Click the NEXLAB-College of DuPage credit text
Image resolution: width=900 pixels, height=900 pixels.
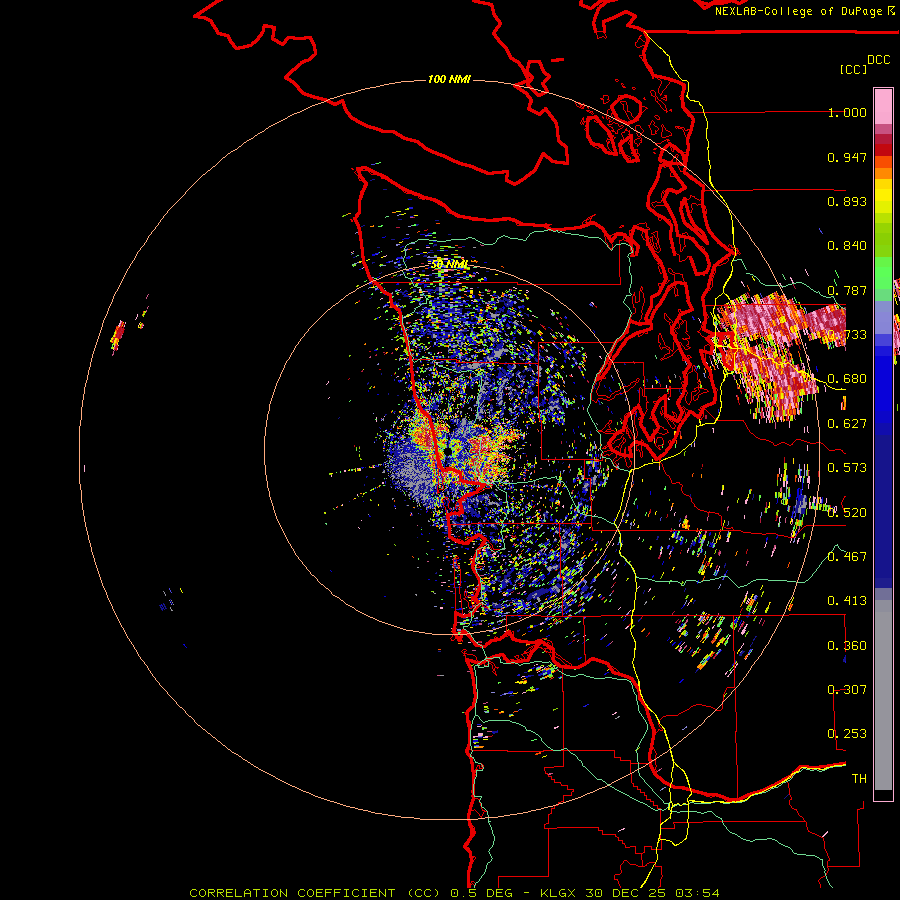(804, 11)
